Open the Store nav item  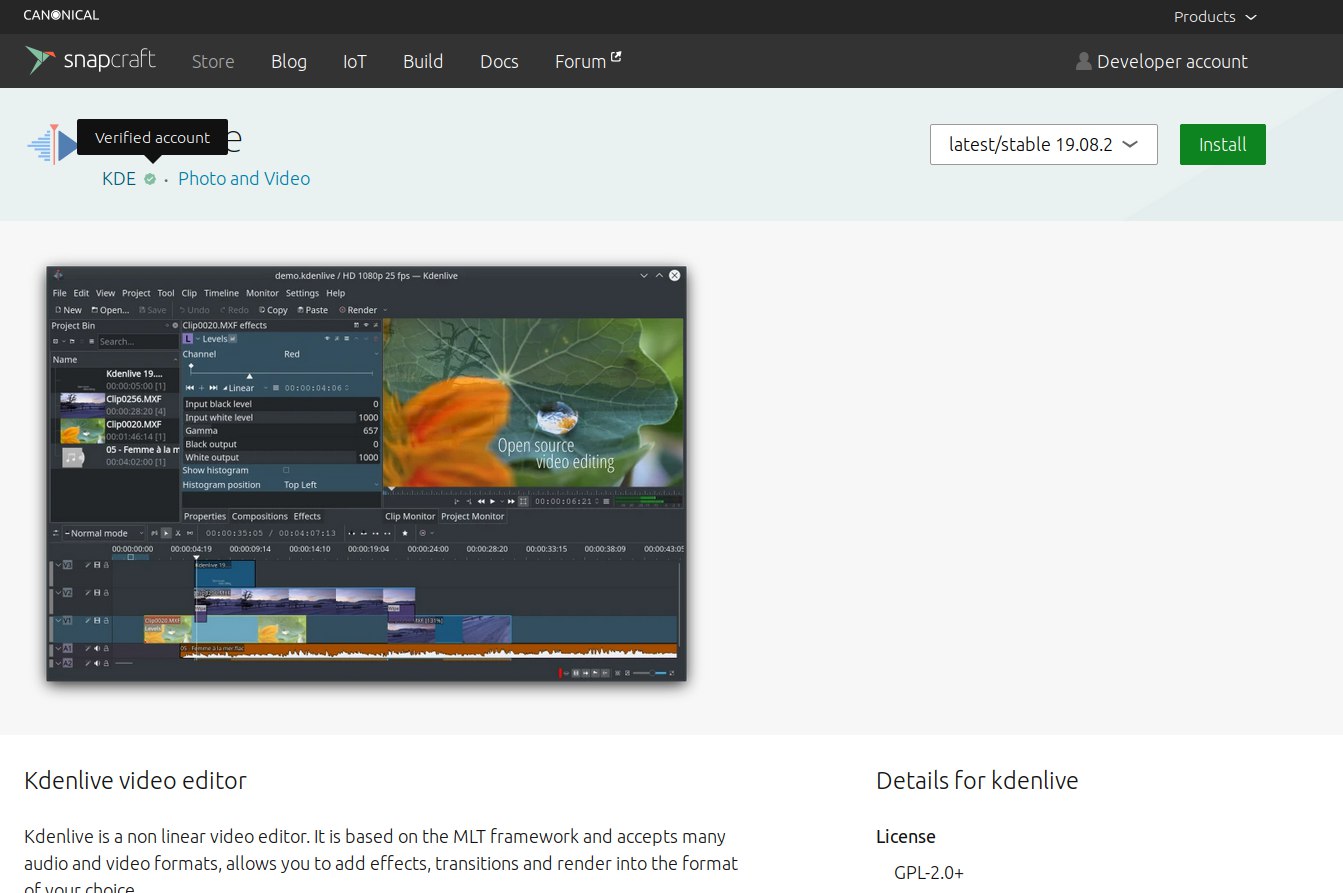click(x=213, y=61)
